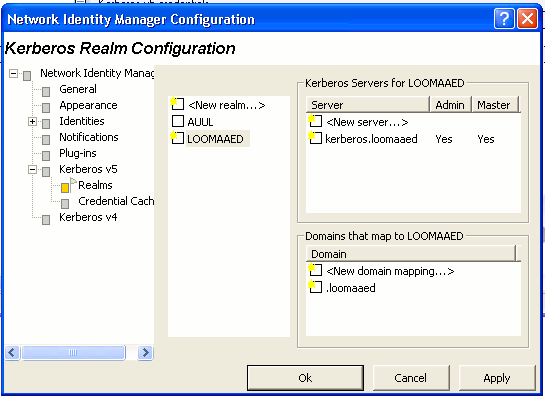
Task: Select the Realms tree item
Action: coord(95,185)
